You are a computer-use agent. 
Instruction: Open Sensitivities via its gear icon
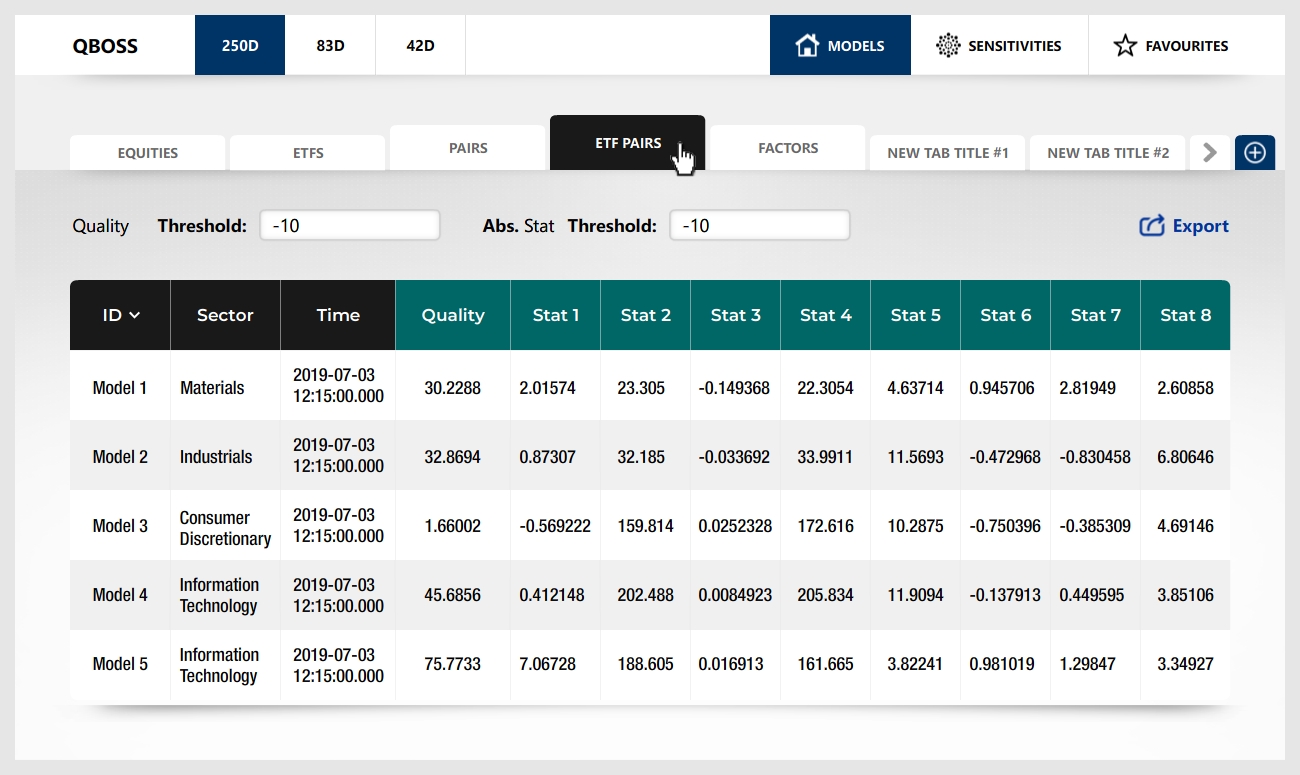coord(947,46)
